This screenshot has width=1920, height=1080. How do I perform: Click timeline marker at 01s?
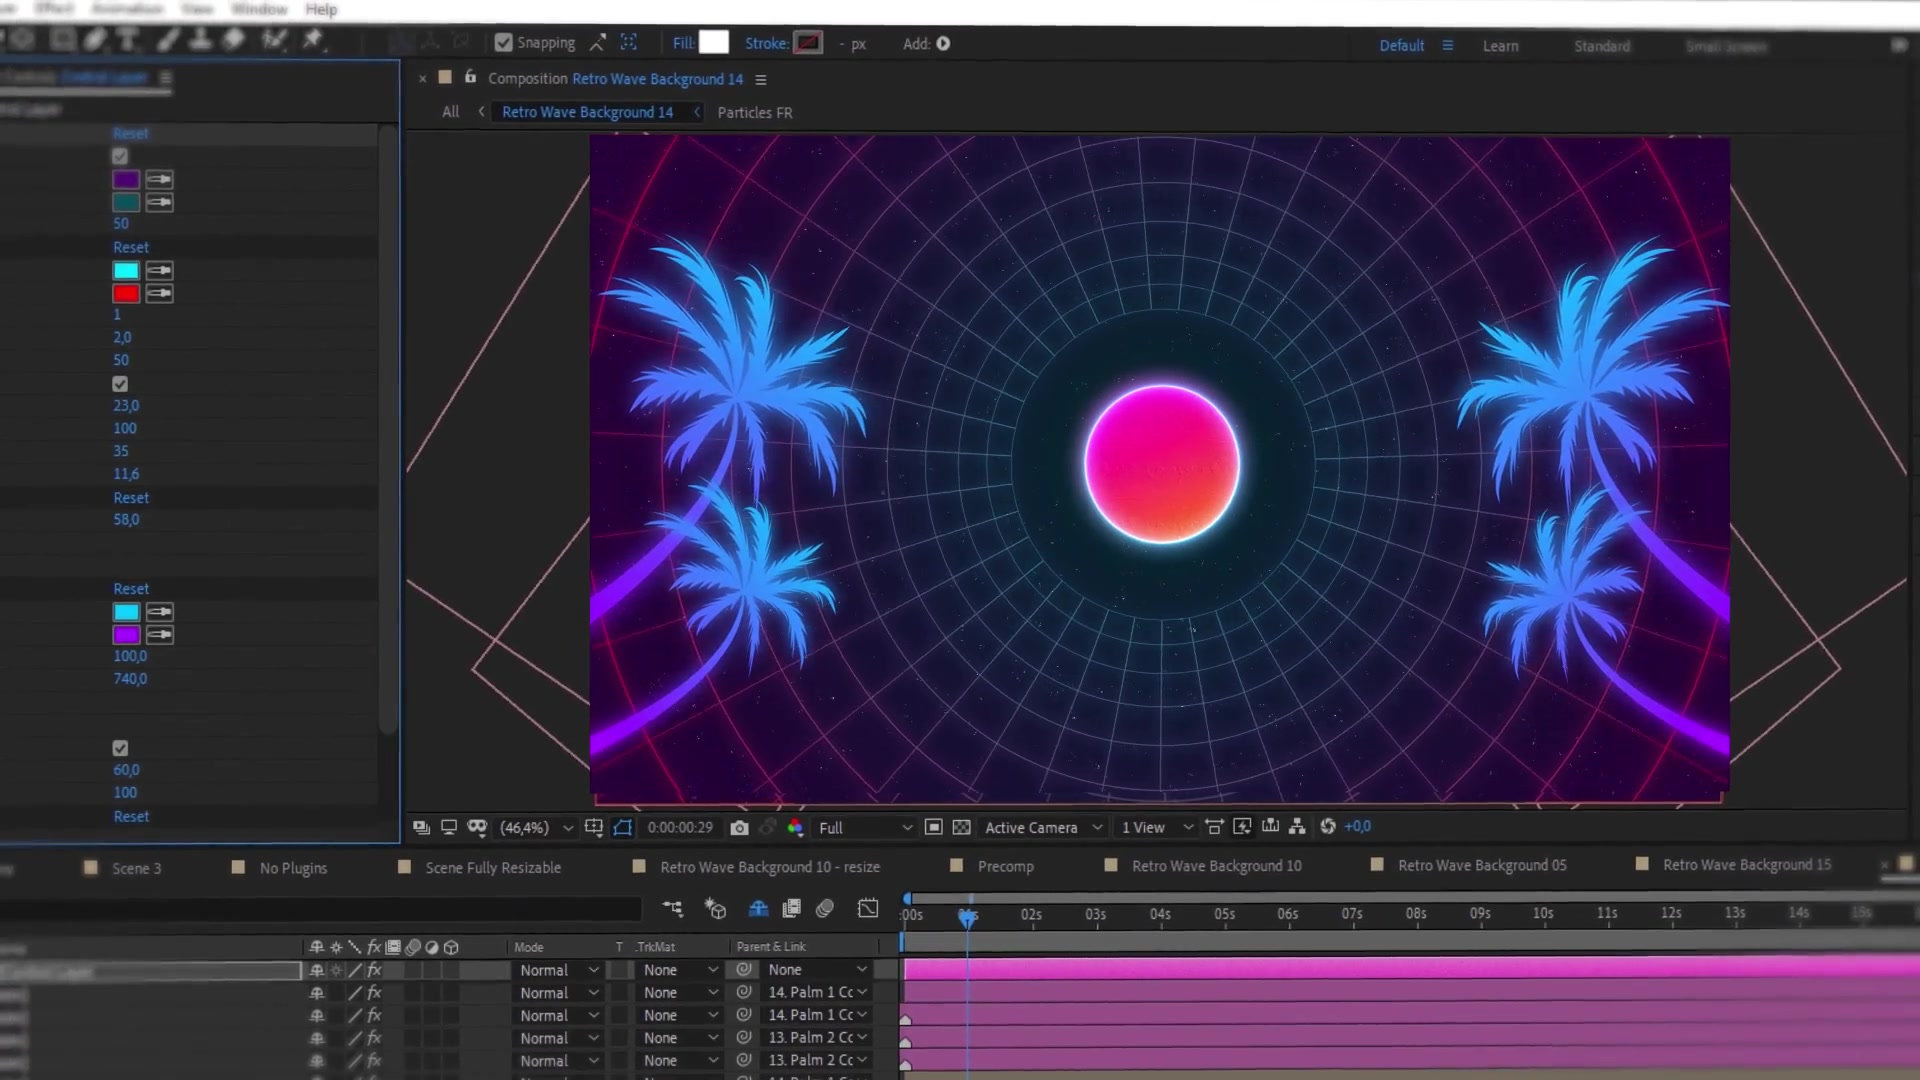click(968, 915)
